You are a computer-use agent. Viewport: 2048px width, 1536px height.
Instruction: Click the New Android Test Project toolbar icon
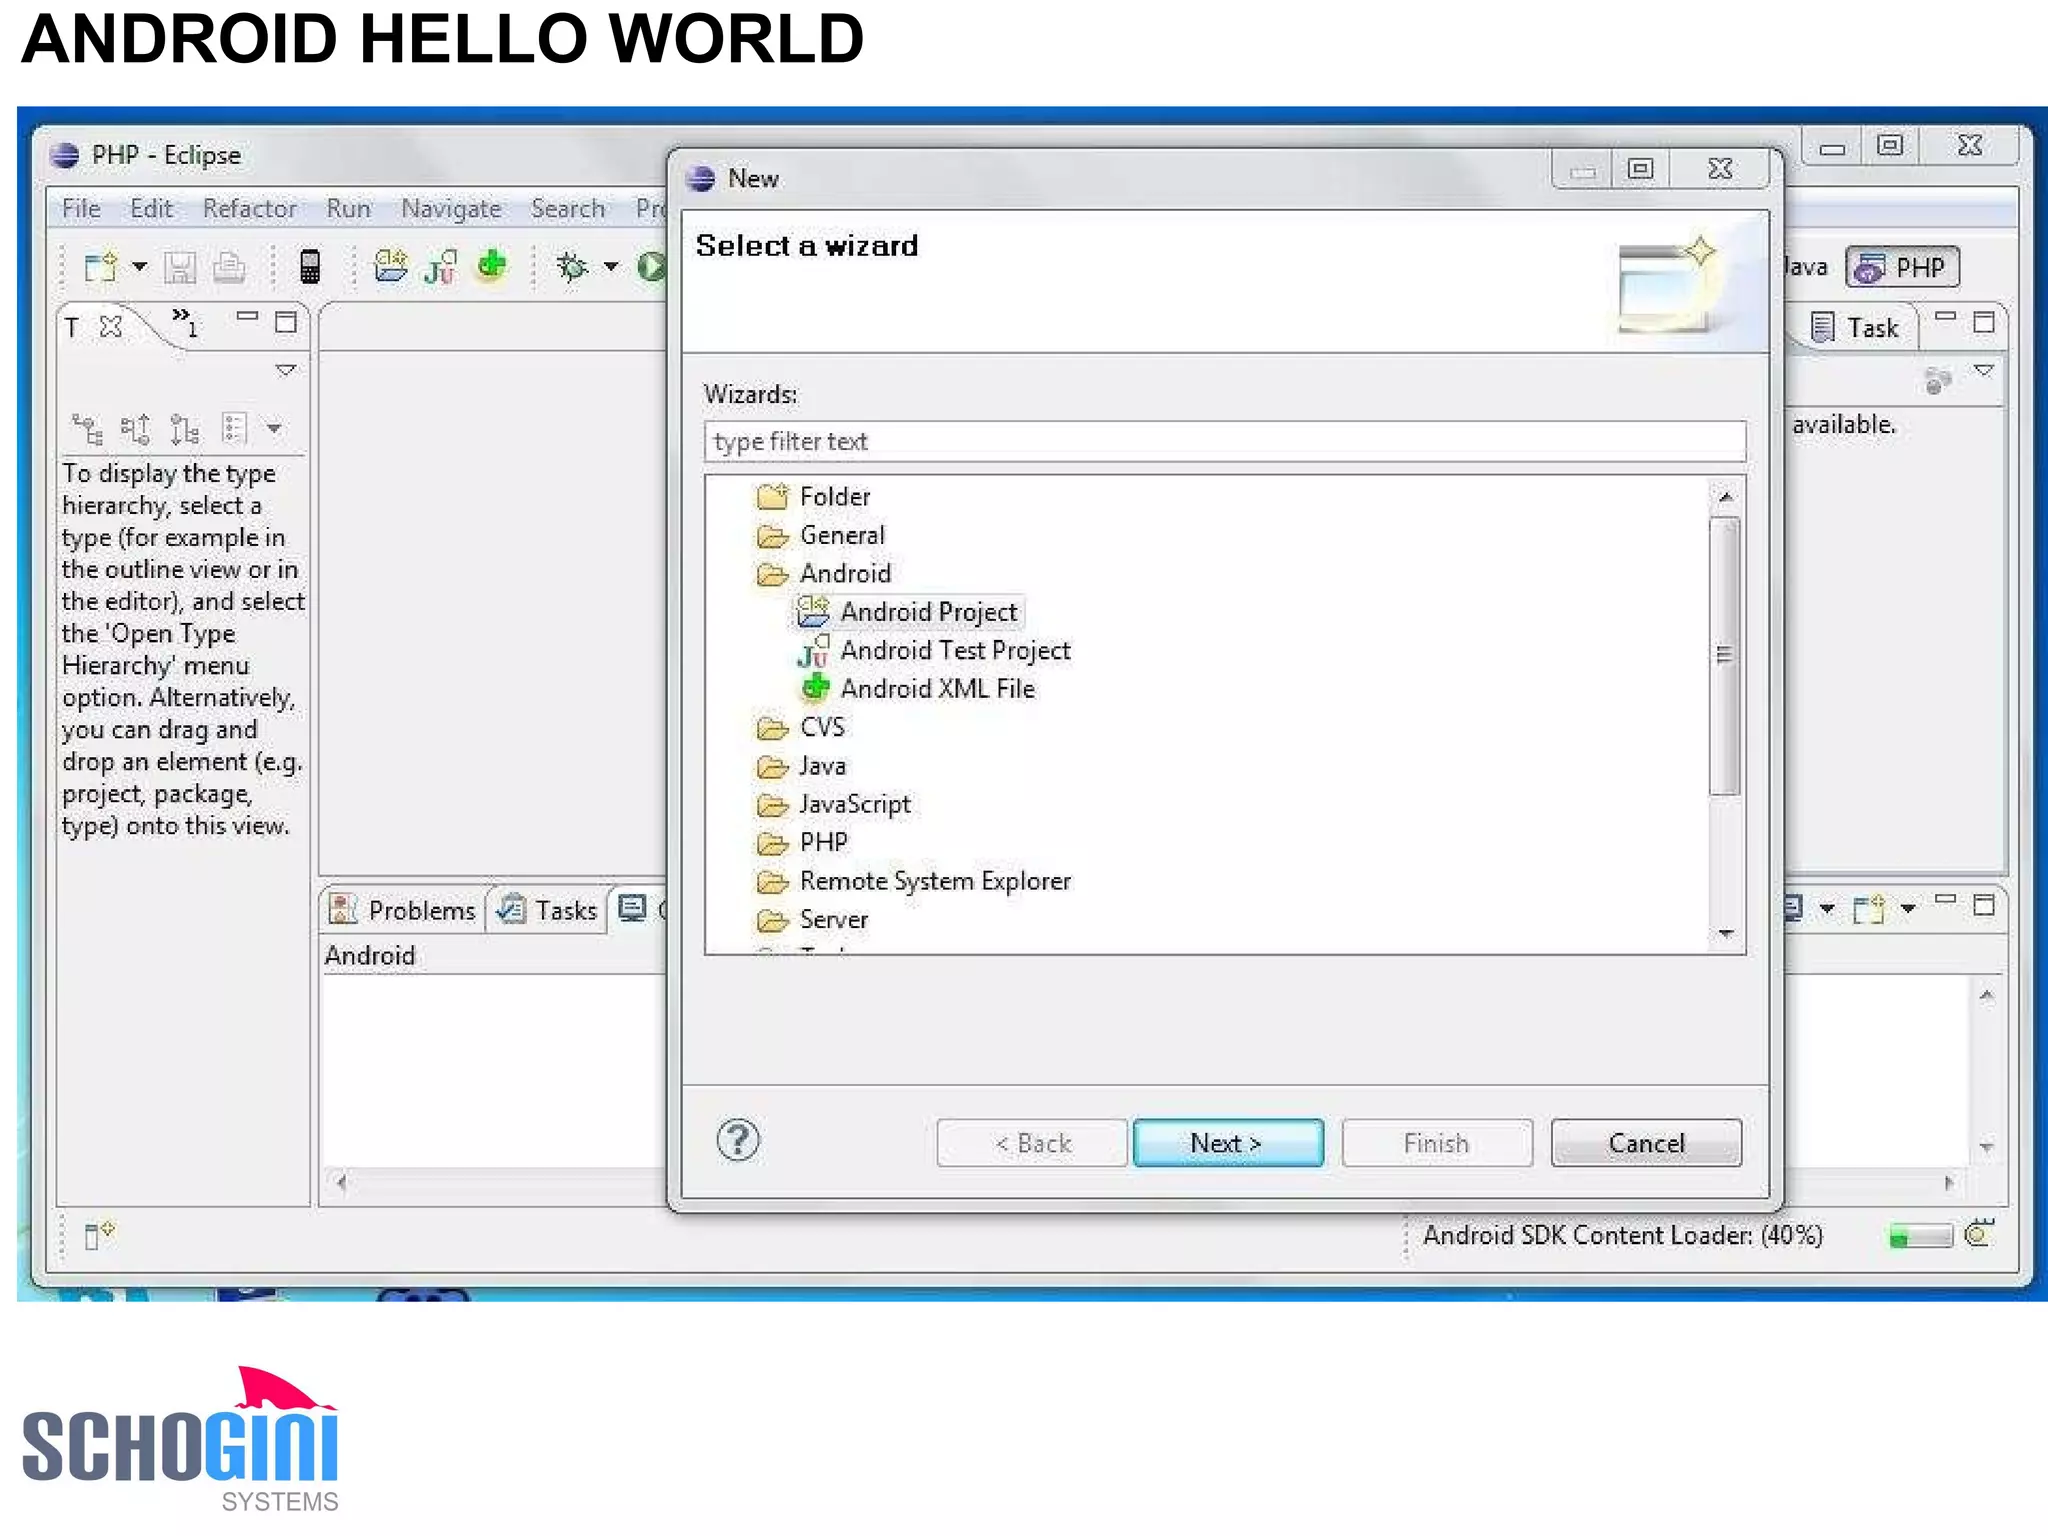click(441, 267)
